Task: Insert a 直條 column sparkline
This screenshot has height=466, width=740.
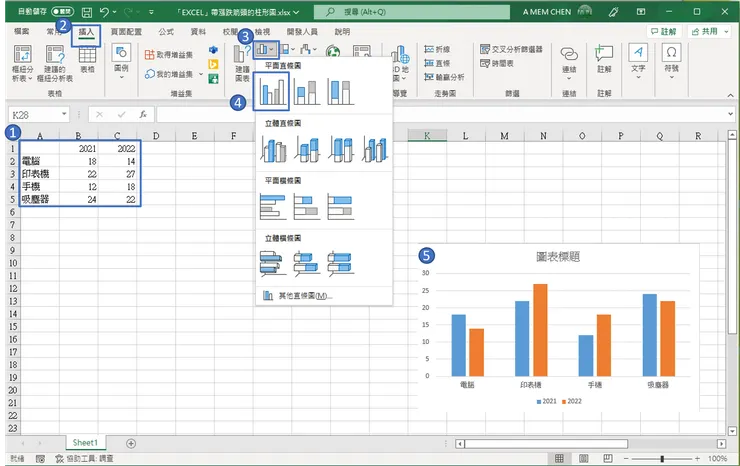Action: point(437,63)
